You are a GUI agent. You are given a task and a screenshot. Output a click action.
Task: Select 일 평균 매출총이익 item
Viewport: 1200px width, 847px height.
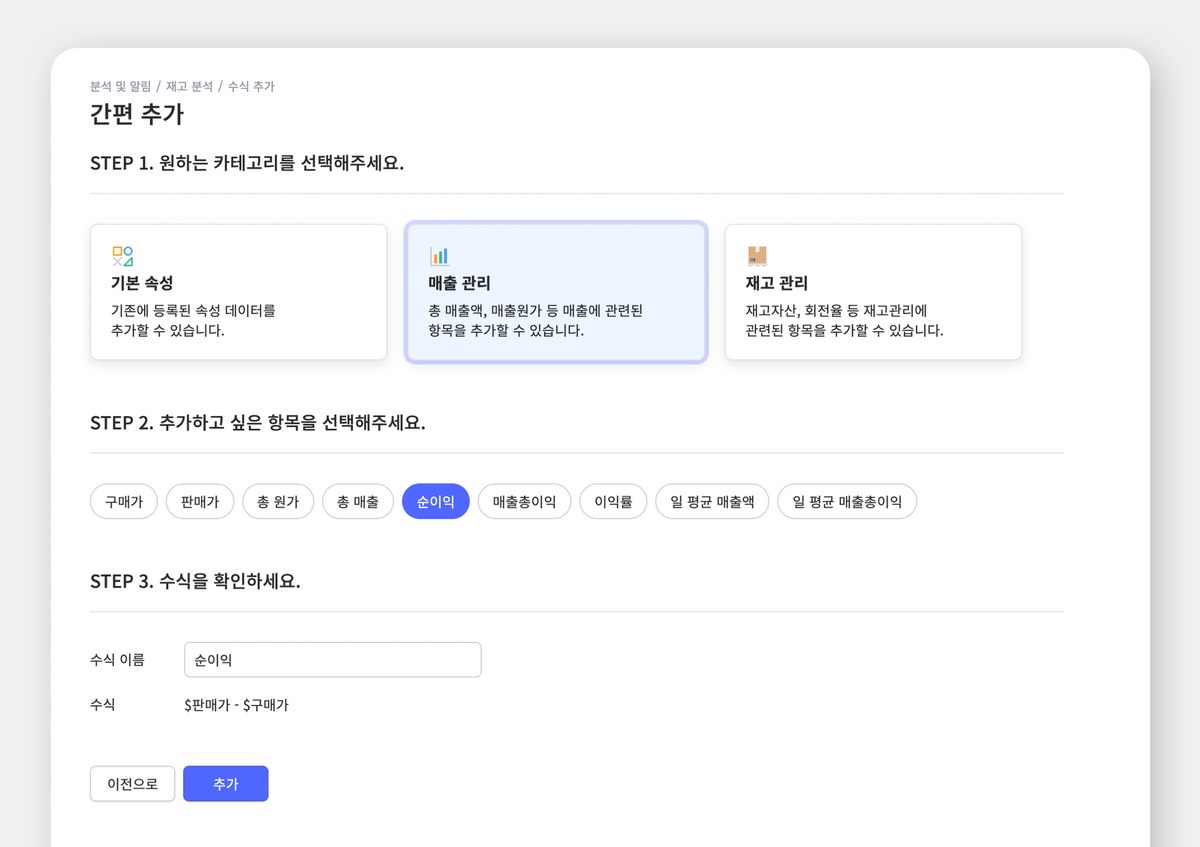(x=847, y=501)
